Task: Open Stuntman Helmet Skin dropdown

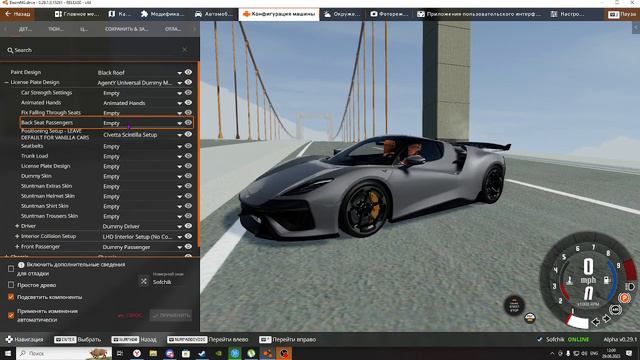Action: point(142,196)
